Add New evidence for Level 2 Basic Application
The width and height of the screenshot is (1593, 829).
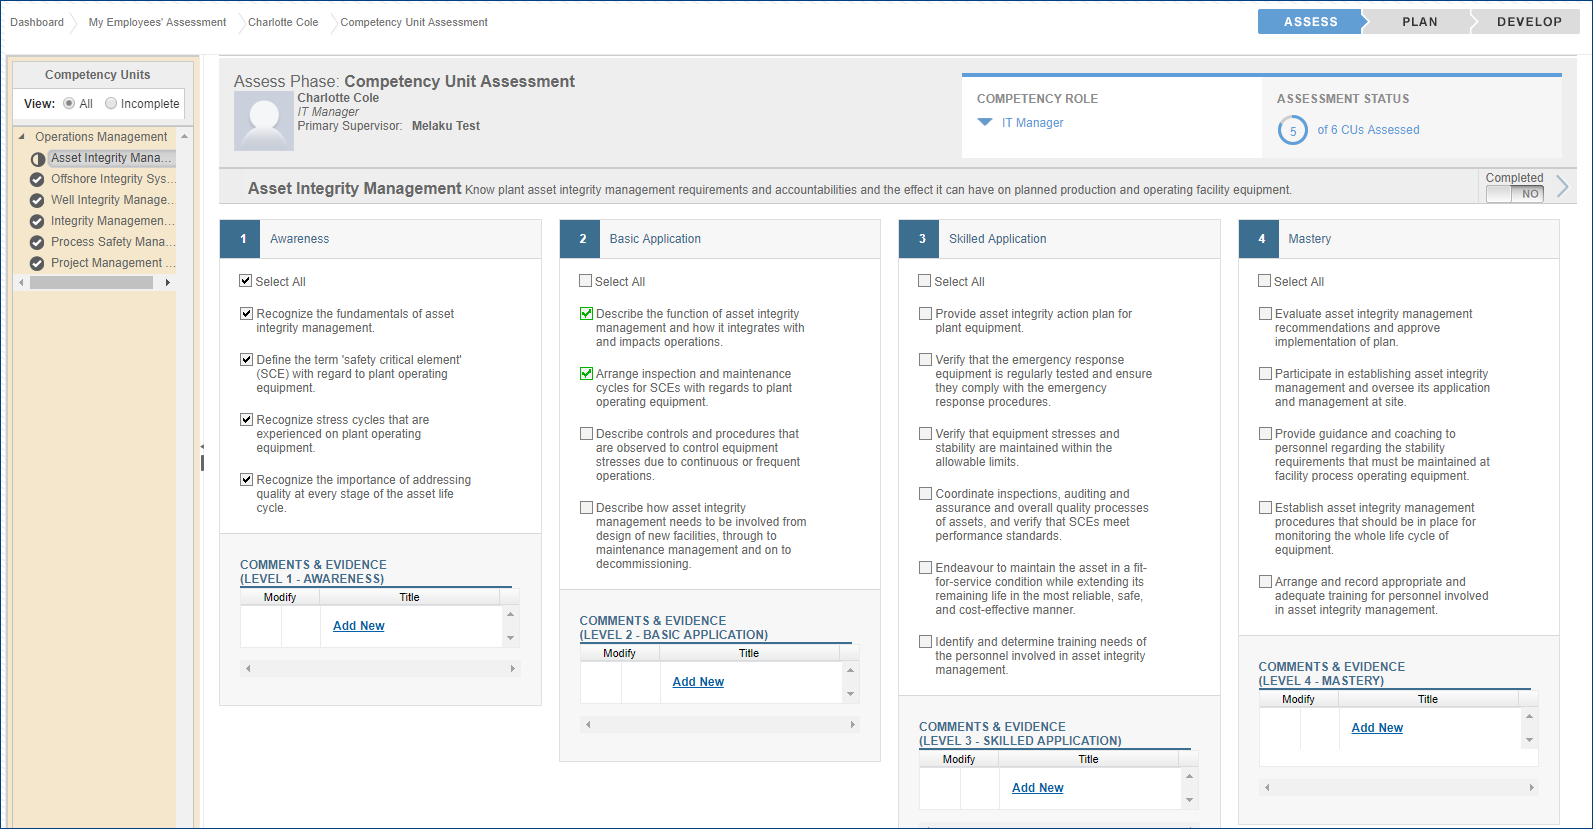[x=698, y=682]
